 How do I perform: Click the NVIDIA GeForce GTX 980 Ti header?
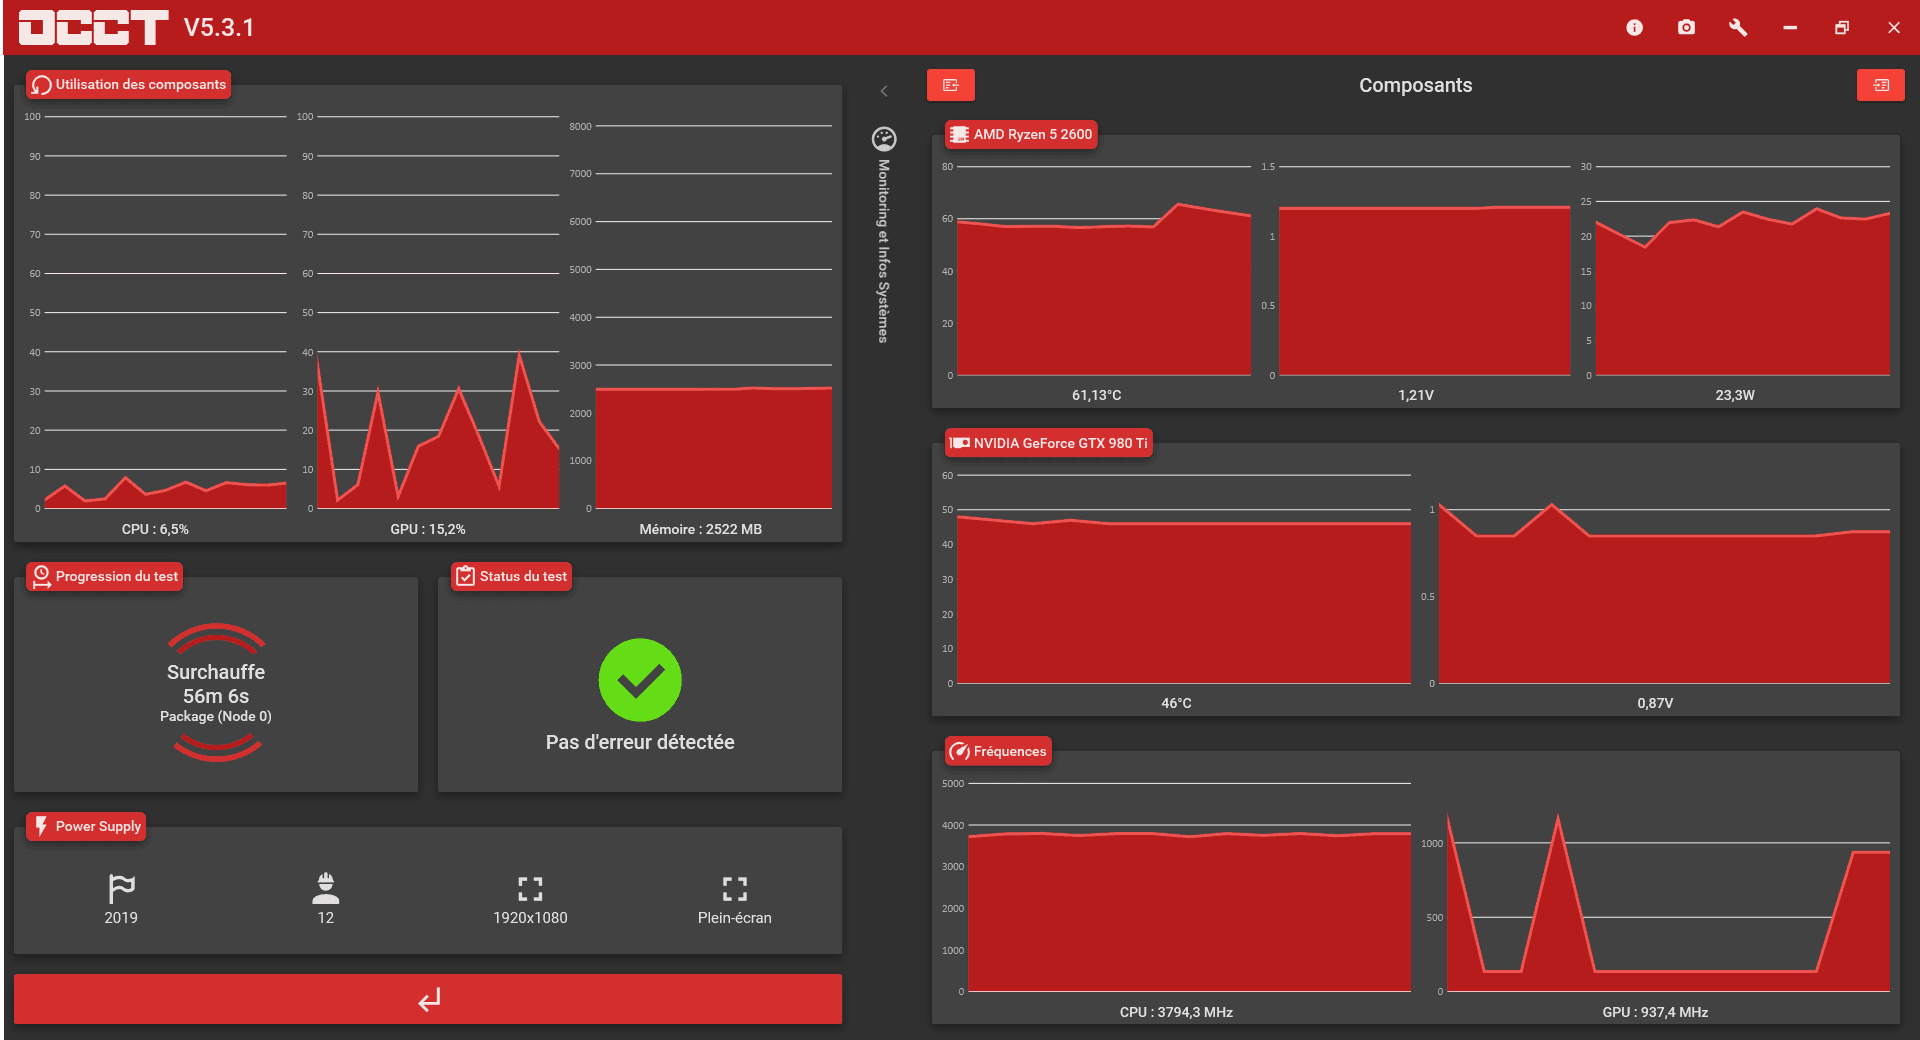tap(1049, 443)
